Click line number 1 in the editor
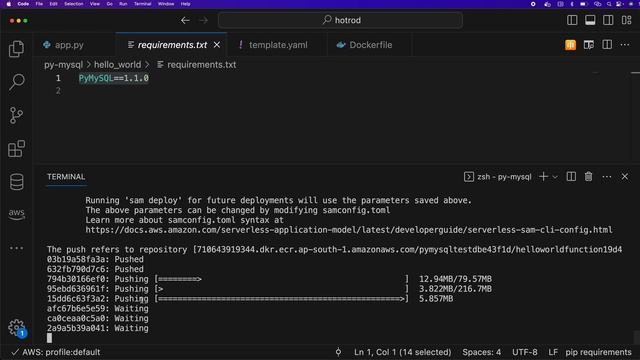The width and height of the screenshot is (640, 360). pyautogui.click(x=58, y=78)
